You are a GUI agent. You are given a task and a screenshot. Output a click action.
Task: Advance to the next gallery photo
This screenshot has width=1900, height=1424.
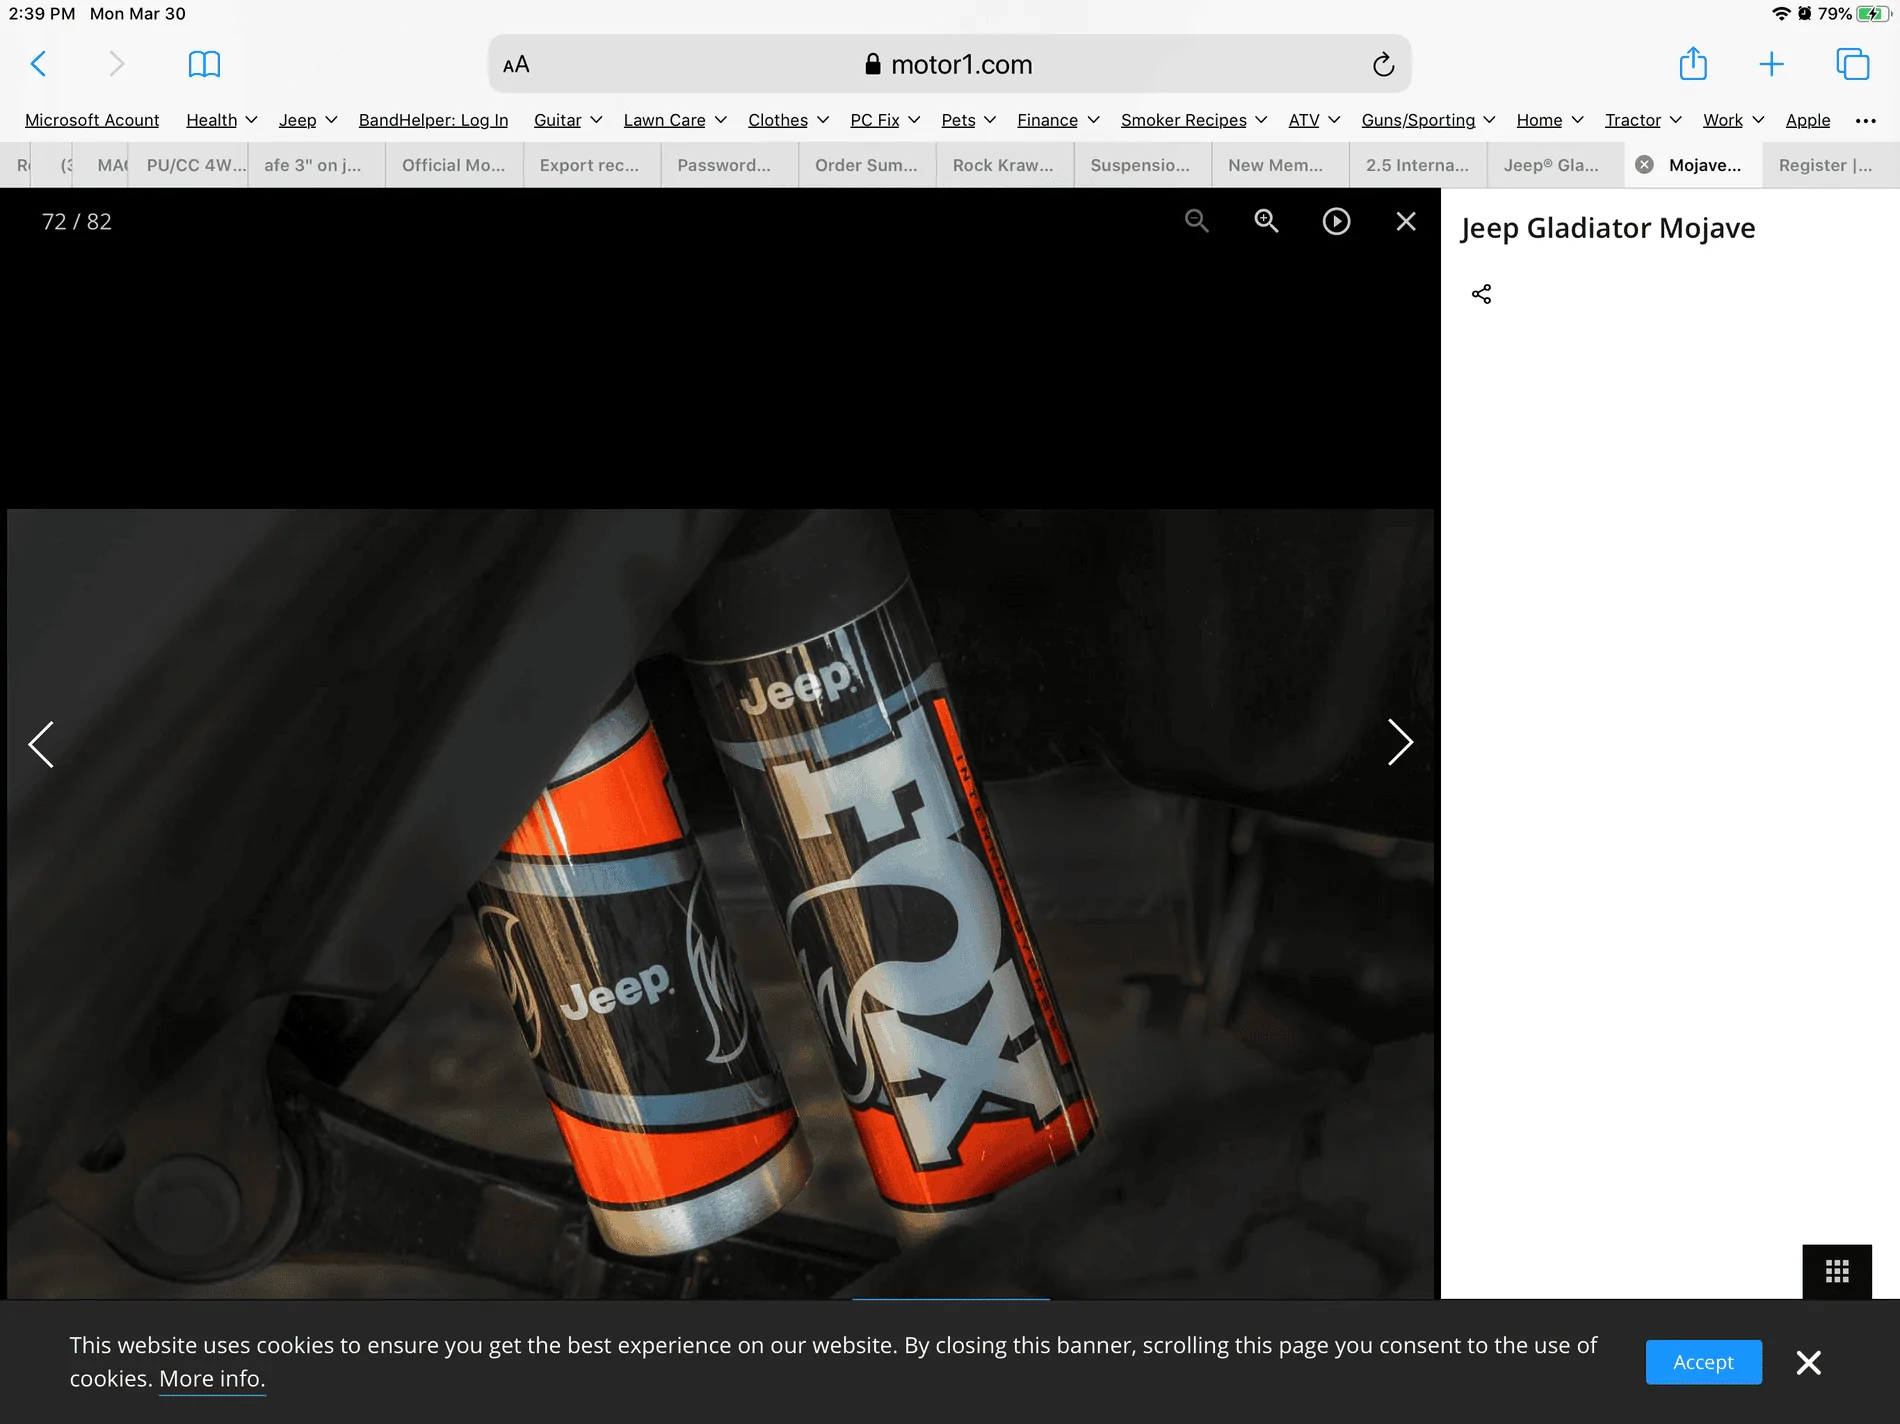pos(1400,742)
